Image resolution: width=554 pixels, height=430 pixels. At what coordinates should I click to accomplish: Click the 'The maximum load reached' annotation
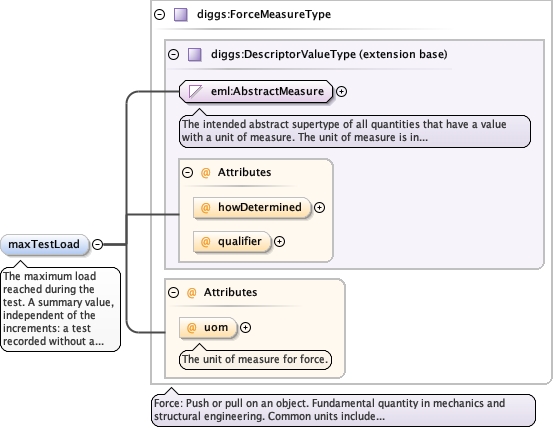point(60,309)
